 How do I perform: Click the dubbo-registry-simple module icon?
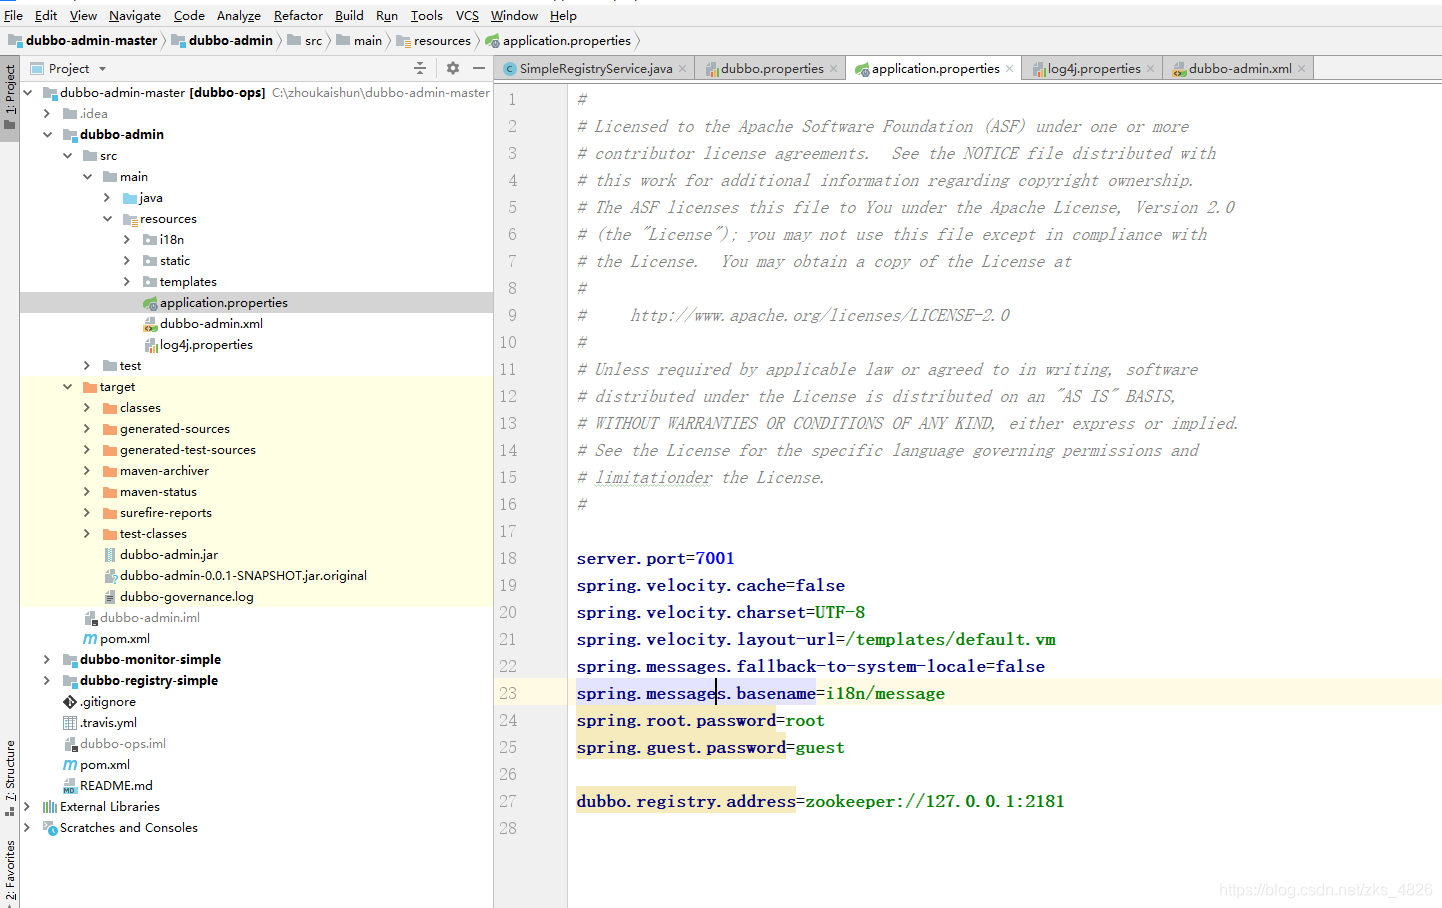[70, 680]
